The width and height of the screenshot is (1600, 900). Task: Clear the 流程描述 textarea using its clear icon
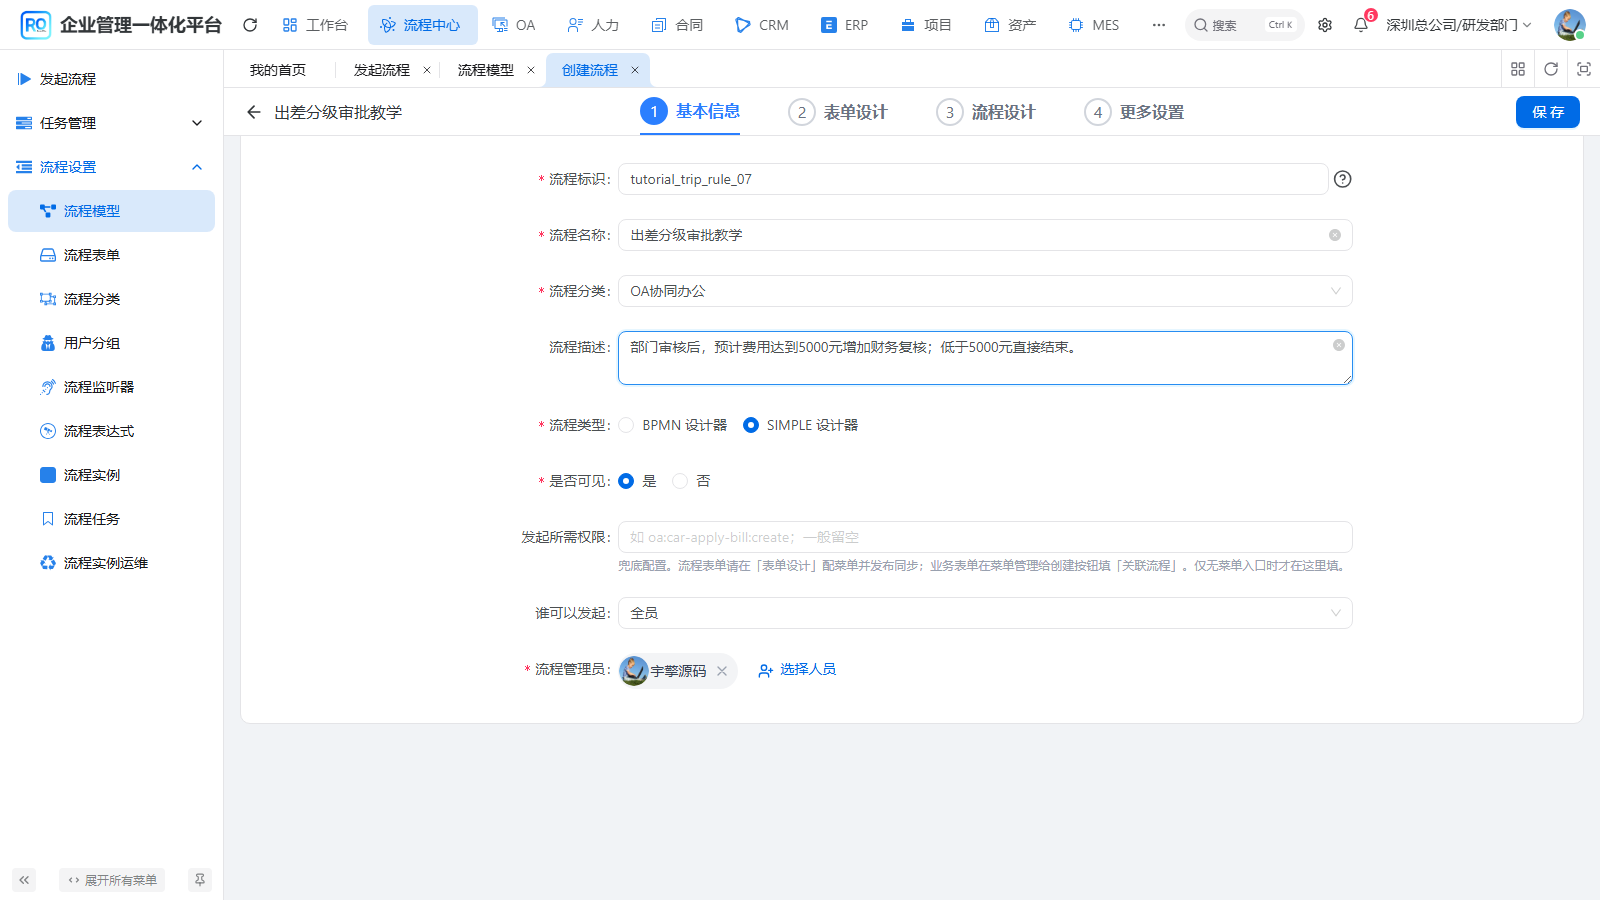[1339, 345]
